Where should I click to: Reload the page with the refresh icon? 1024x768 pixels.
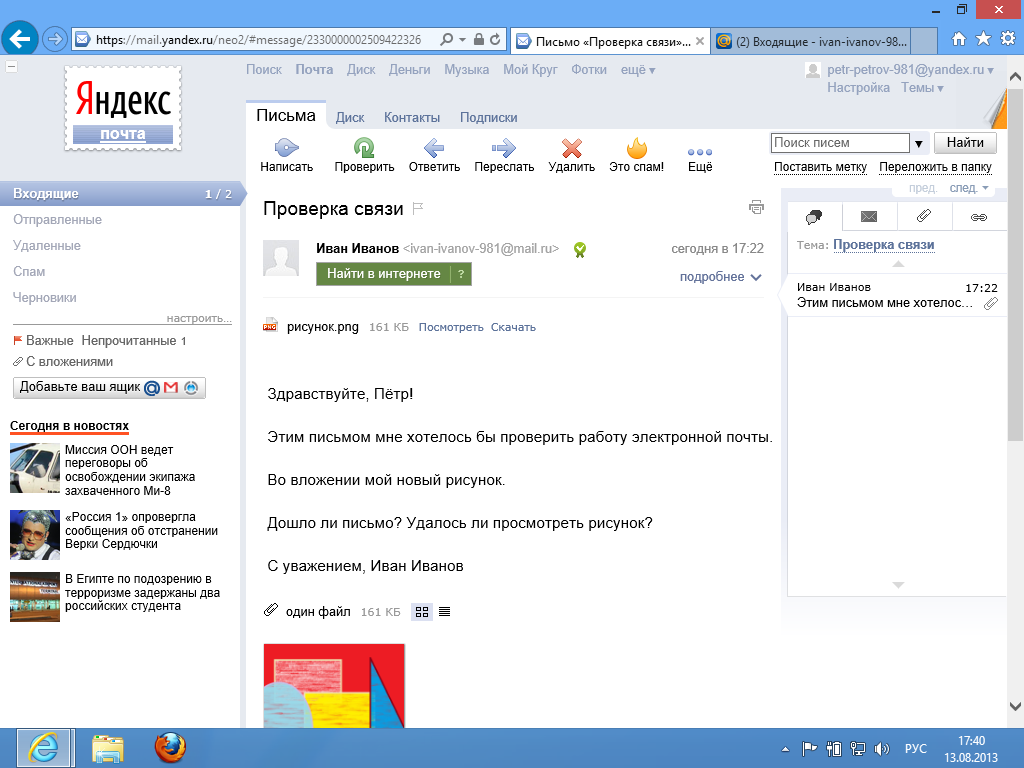496,40
